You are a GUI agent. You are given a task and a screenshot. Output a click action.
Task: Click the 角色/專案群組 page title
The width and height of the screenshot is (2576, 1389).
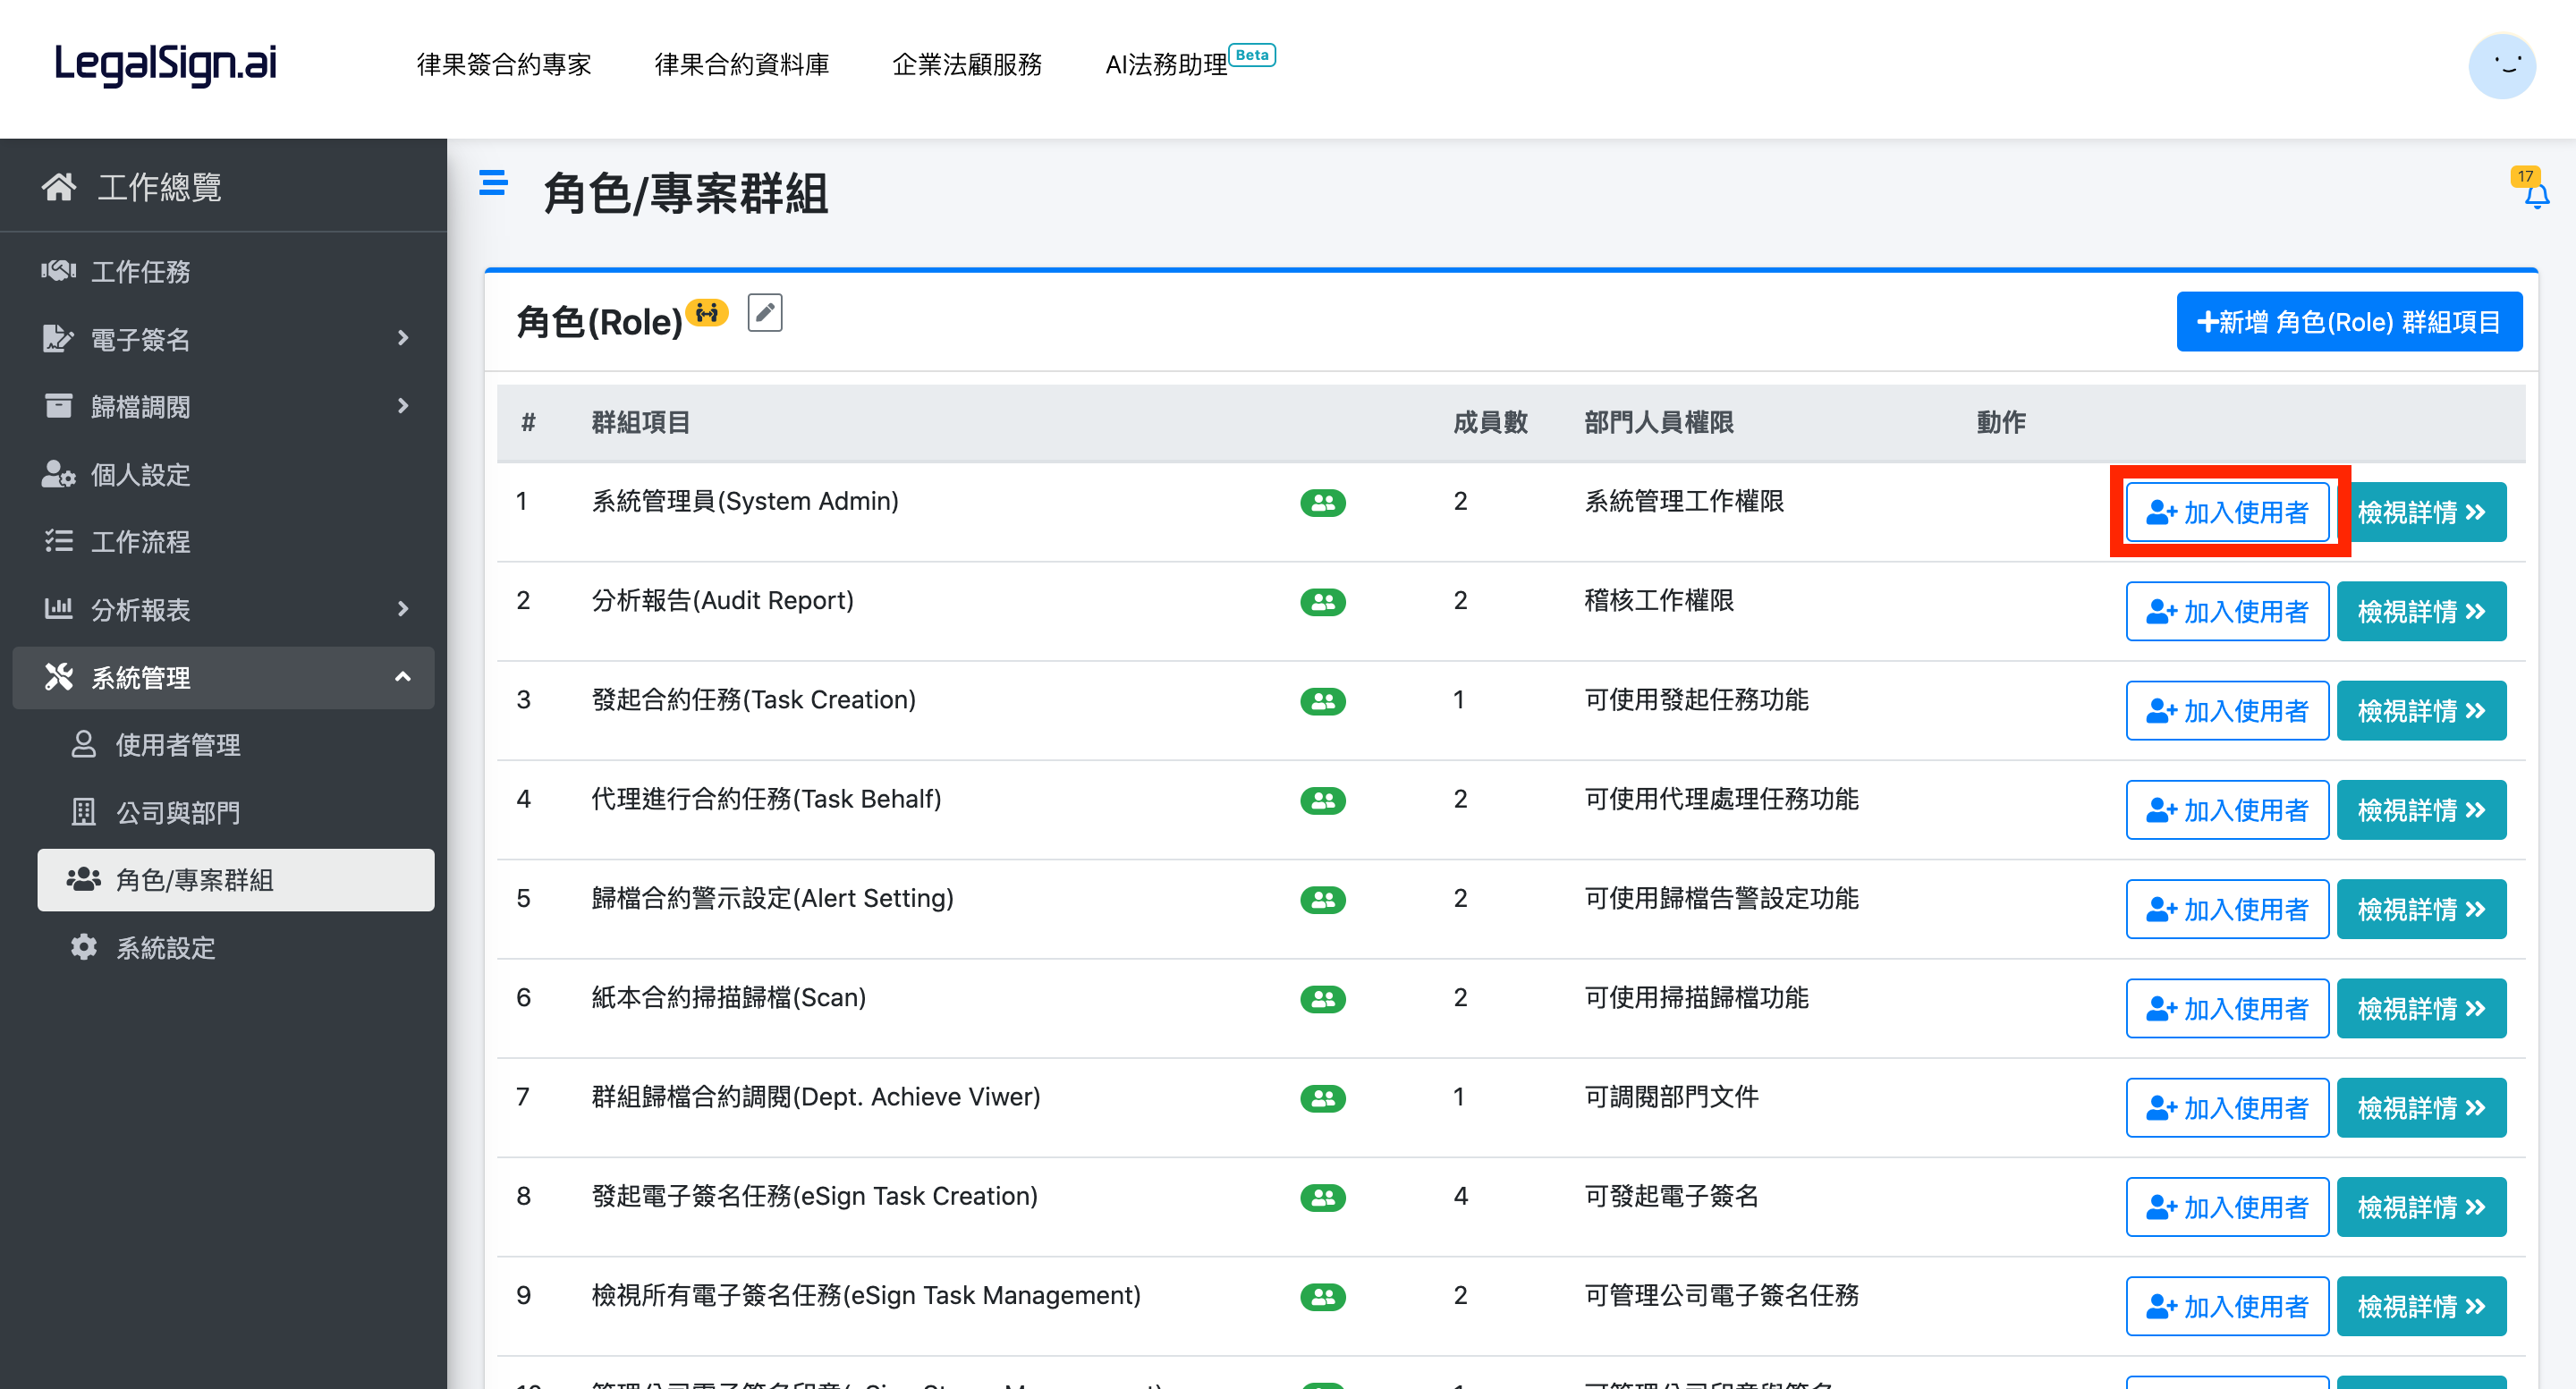click(x=685, y=193)
